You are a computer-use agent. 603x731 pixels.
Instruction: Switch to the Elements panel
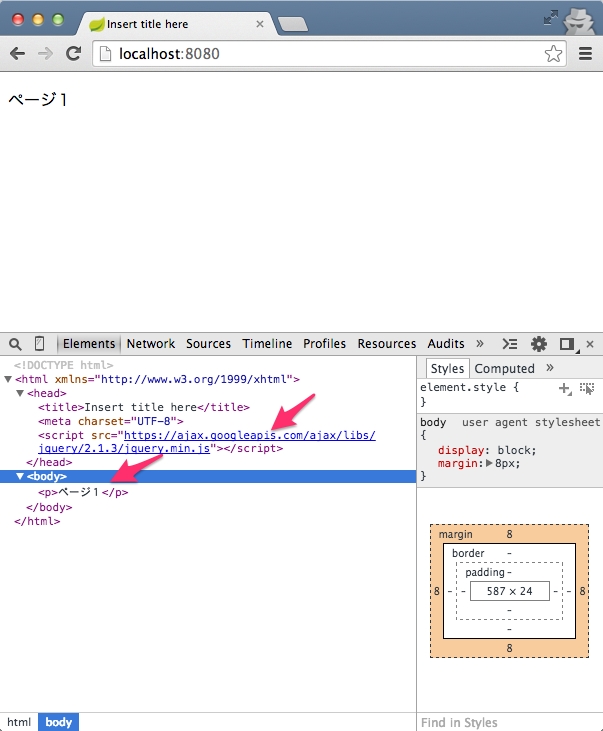coord(89,344)
